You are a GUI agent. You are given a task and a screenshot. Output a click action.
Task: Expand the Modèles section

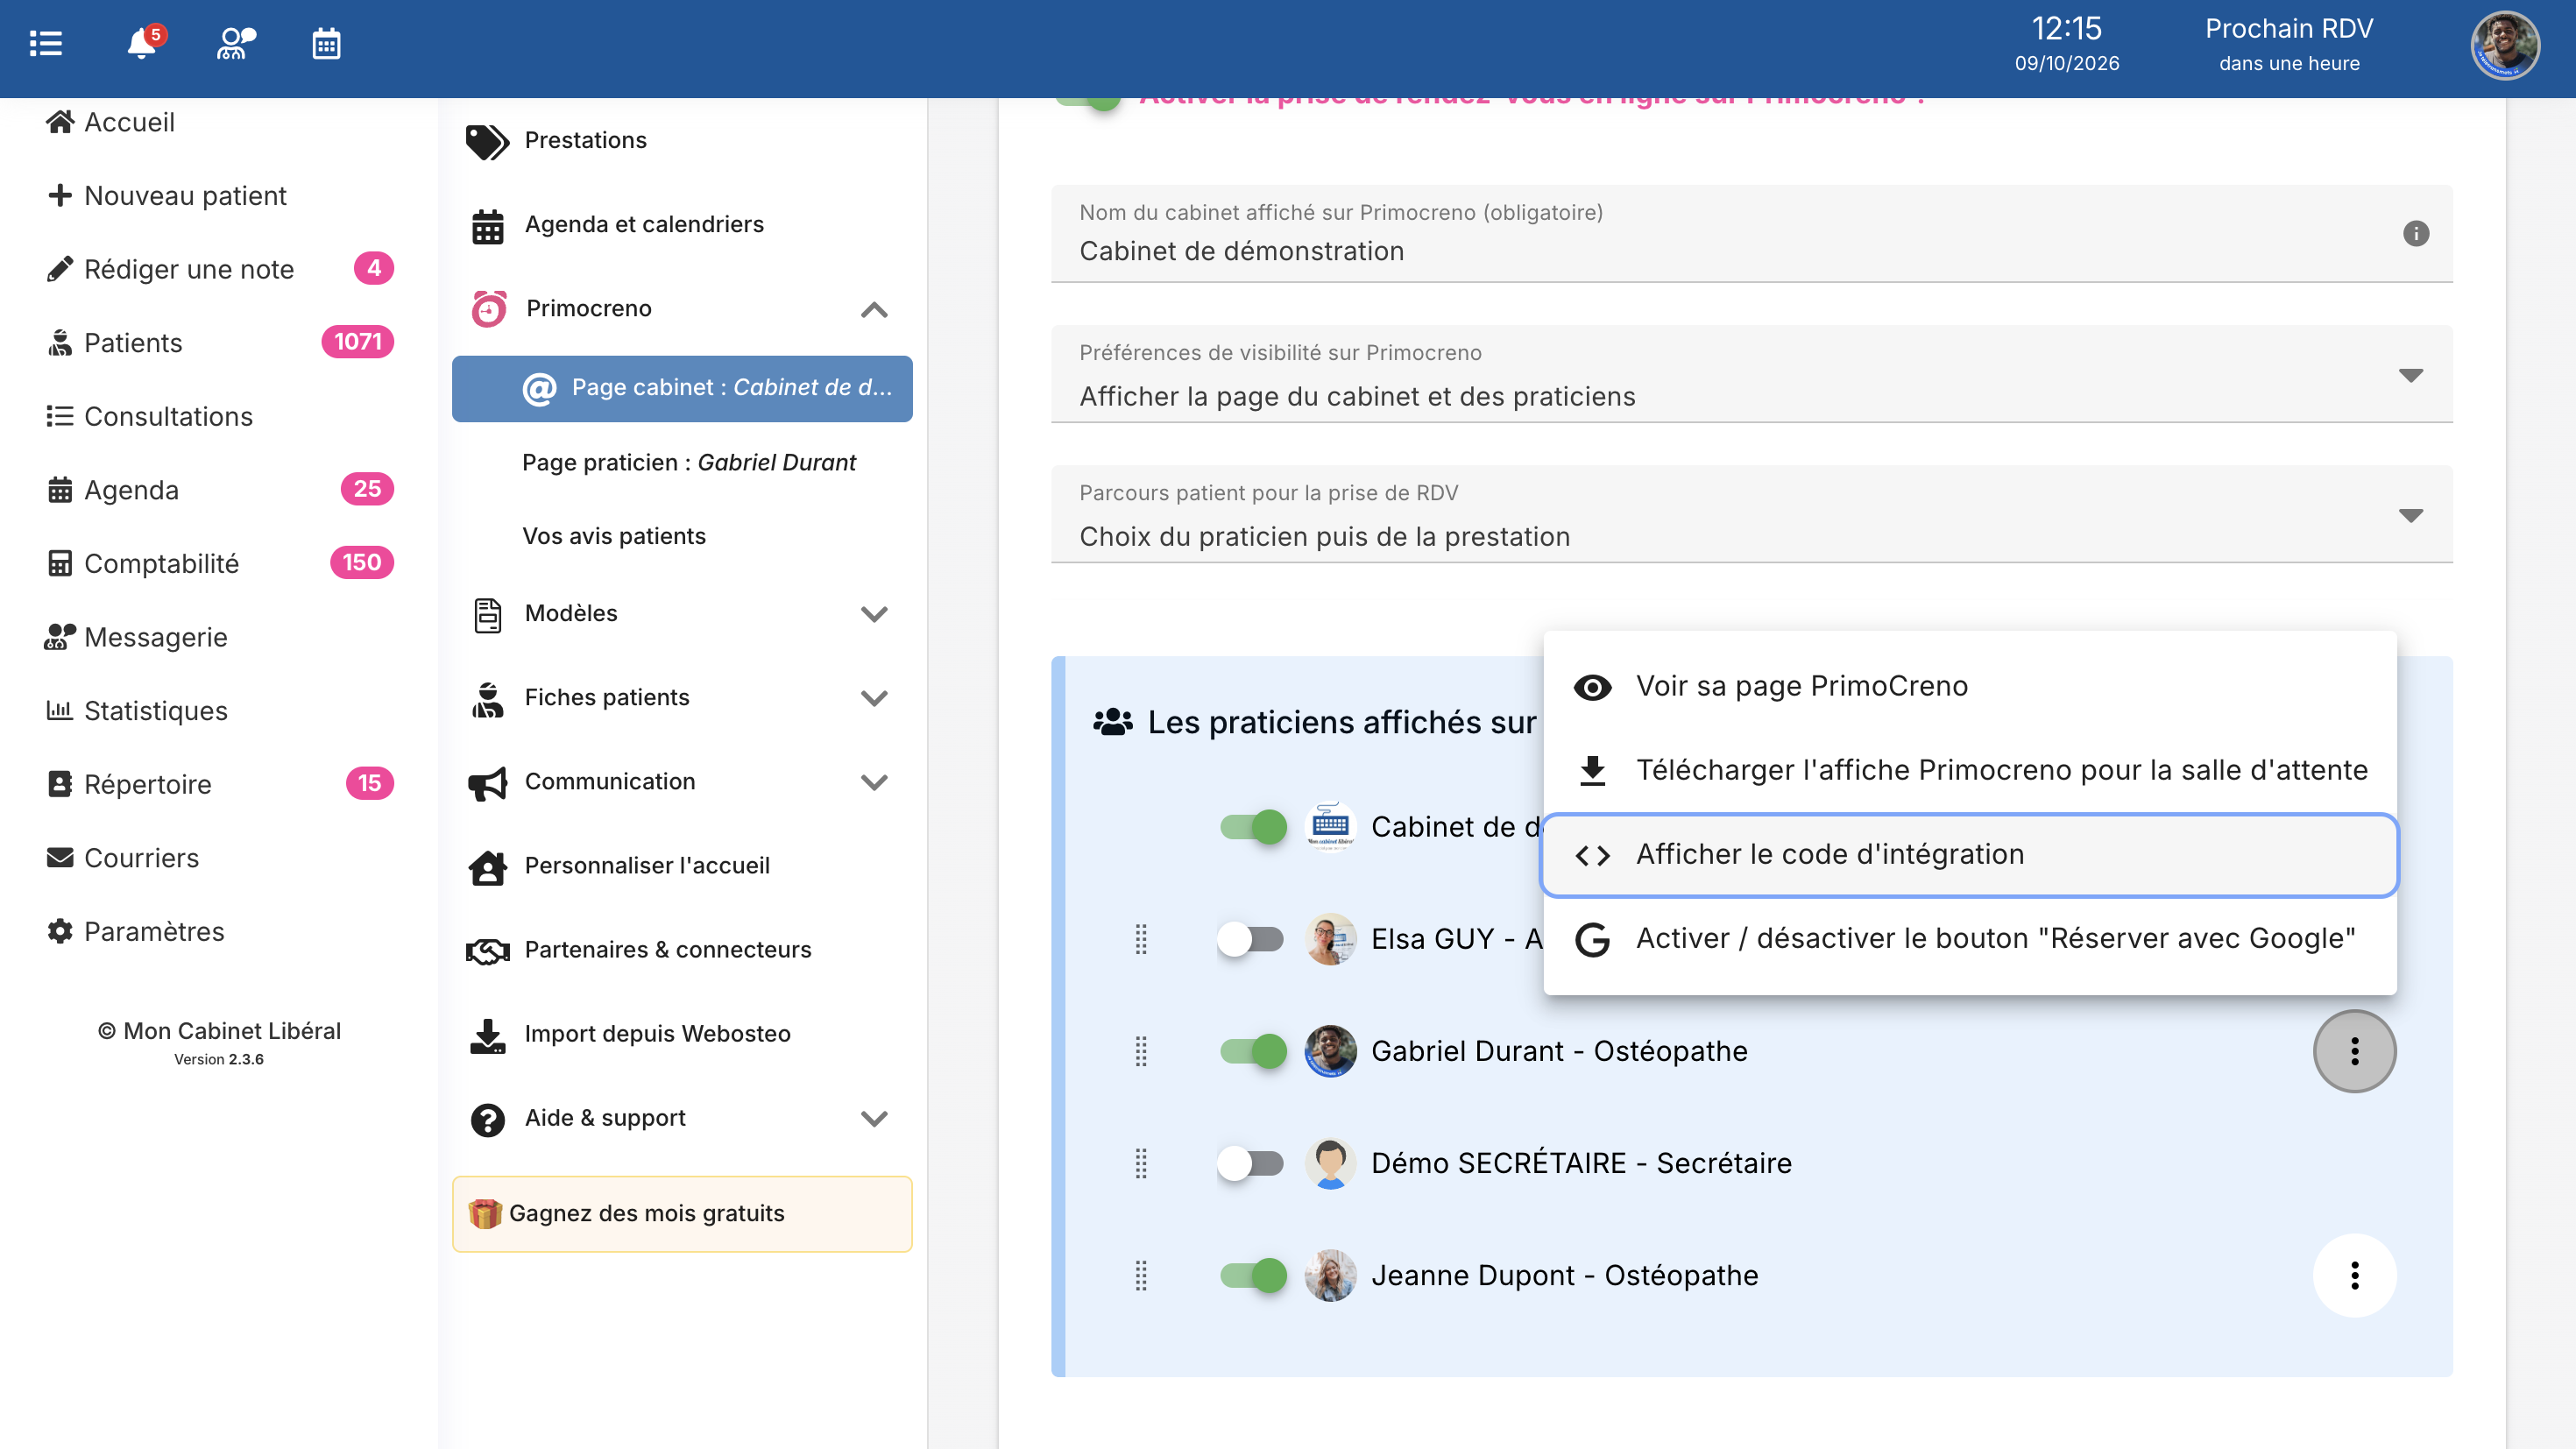[683, 614]
